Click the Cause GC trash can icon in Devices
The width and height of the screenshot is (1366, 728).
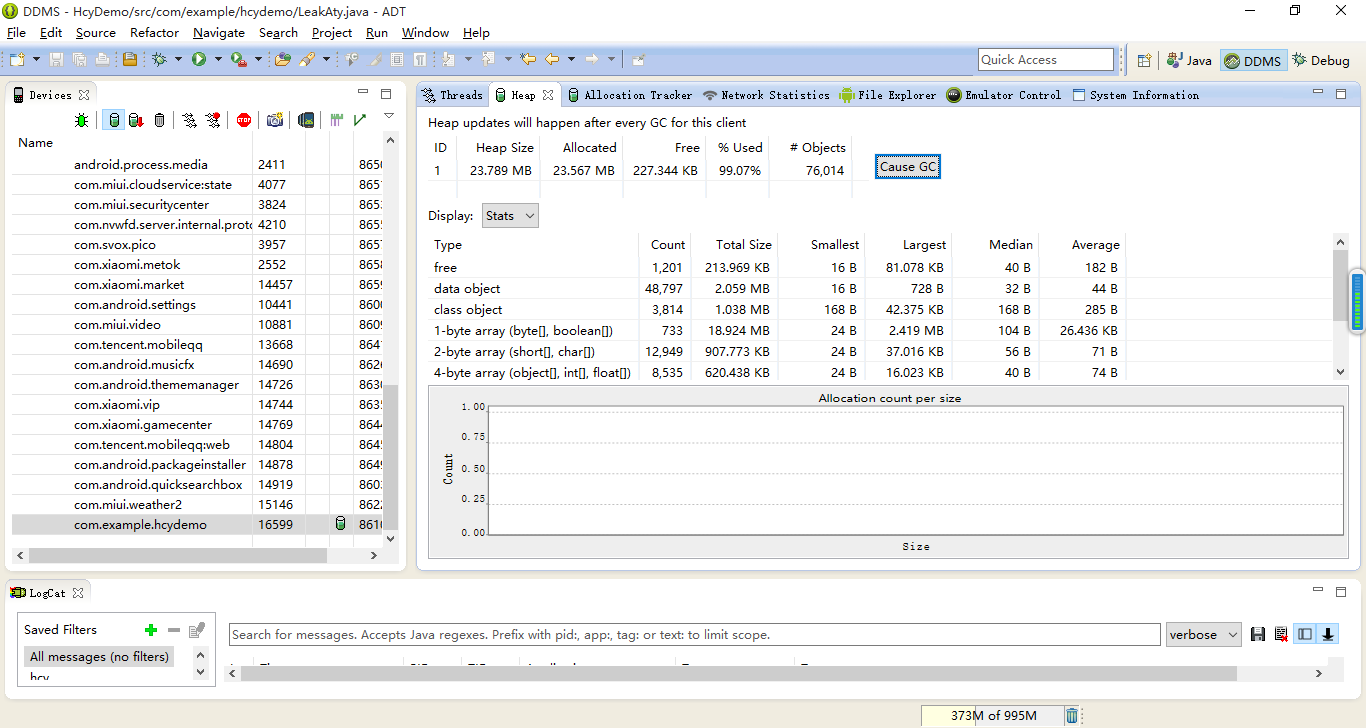(x=159, y=120)
